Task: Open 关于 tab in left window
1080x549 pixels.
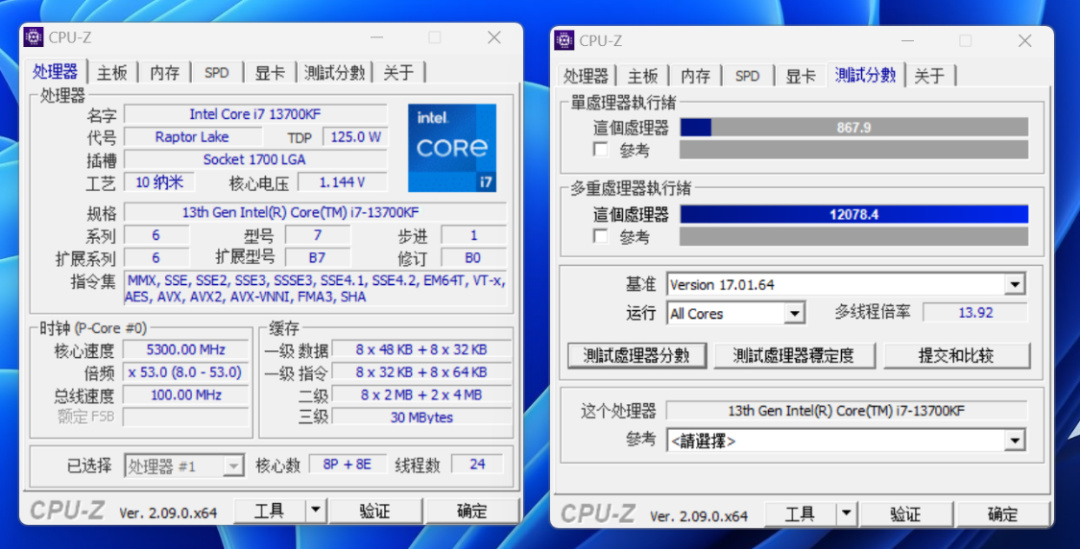Action: 399,72
